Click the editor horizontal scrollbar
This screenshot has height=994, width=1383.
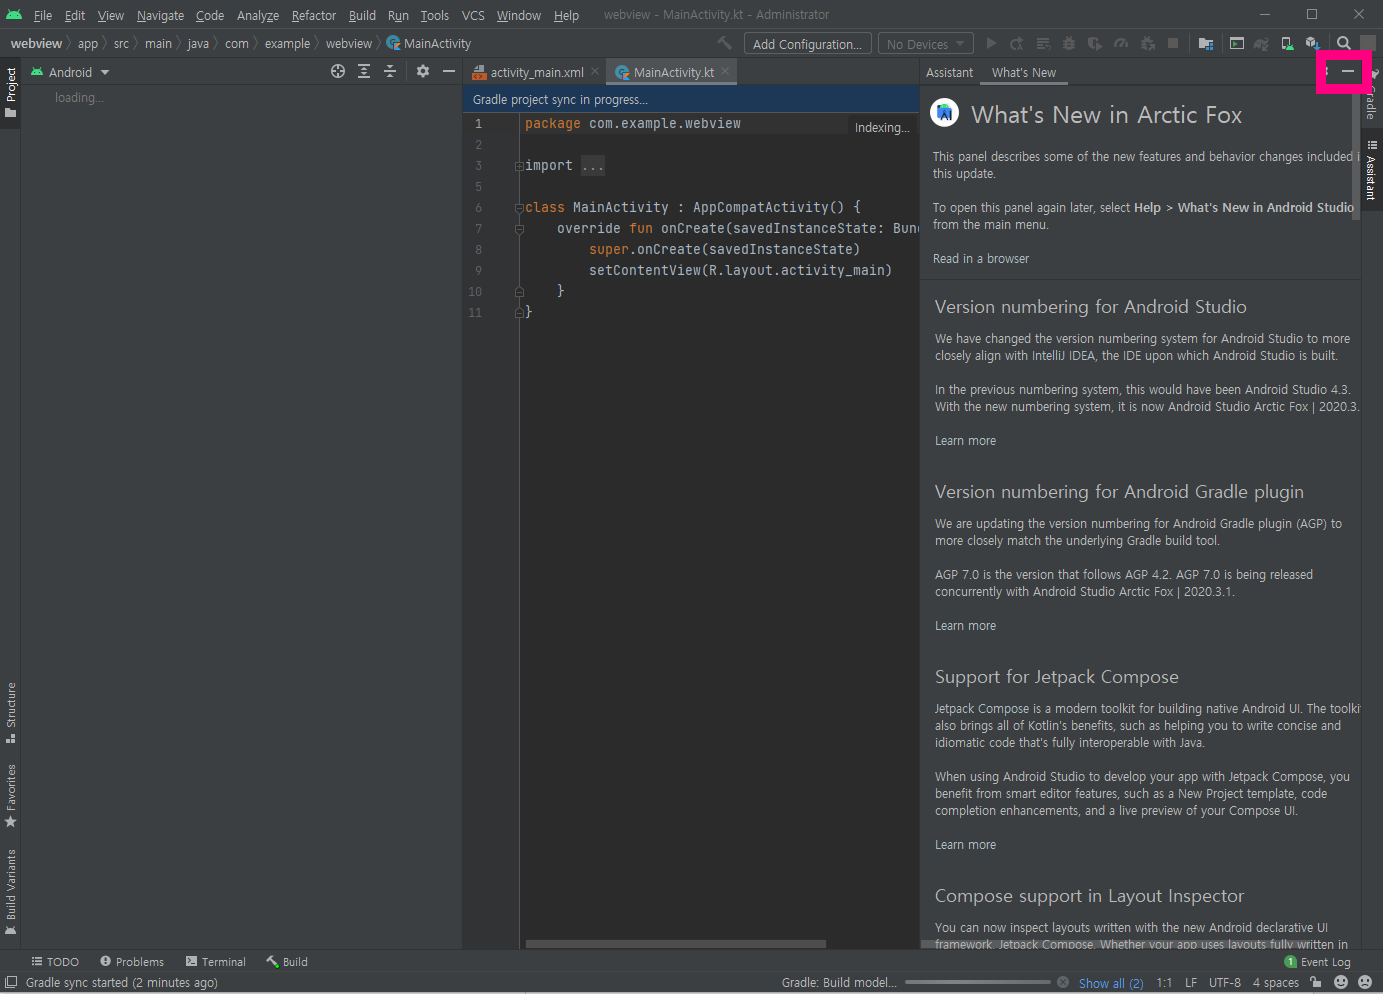pyautogui.click(x=676, y=943)
